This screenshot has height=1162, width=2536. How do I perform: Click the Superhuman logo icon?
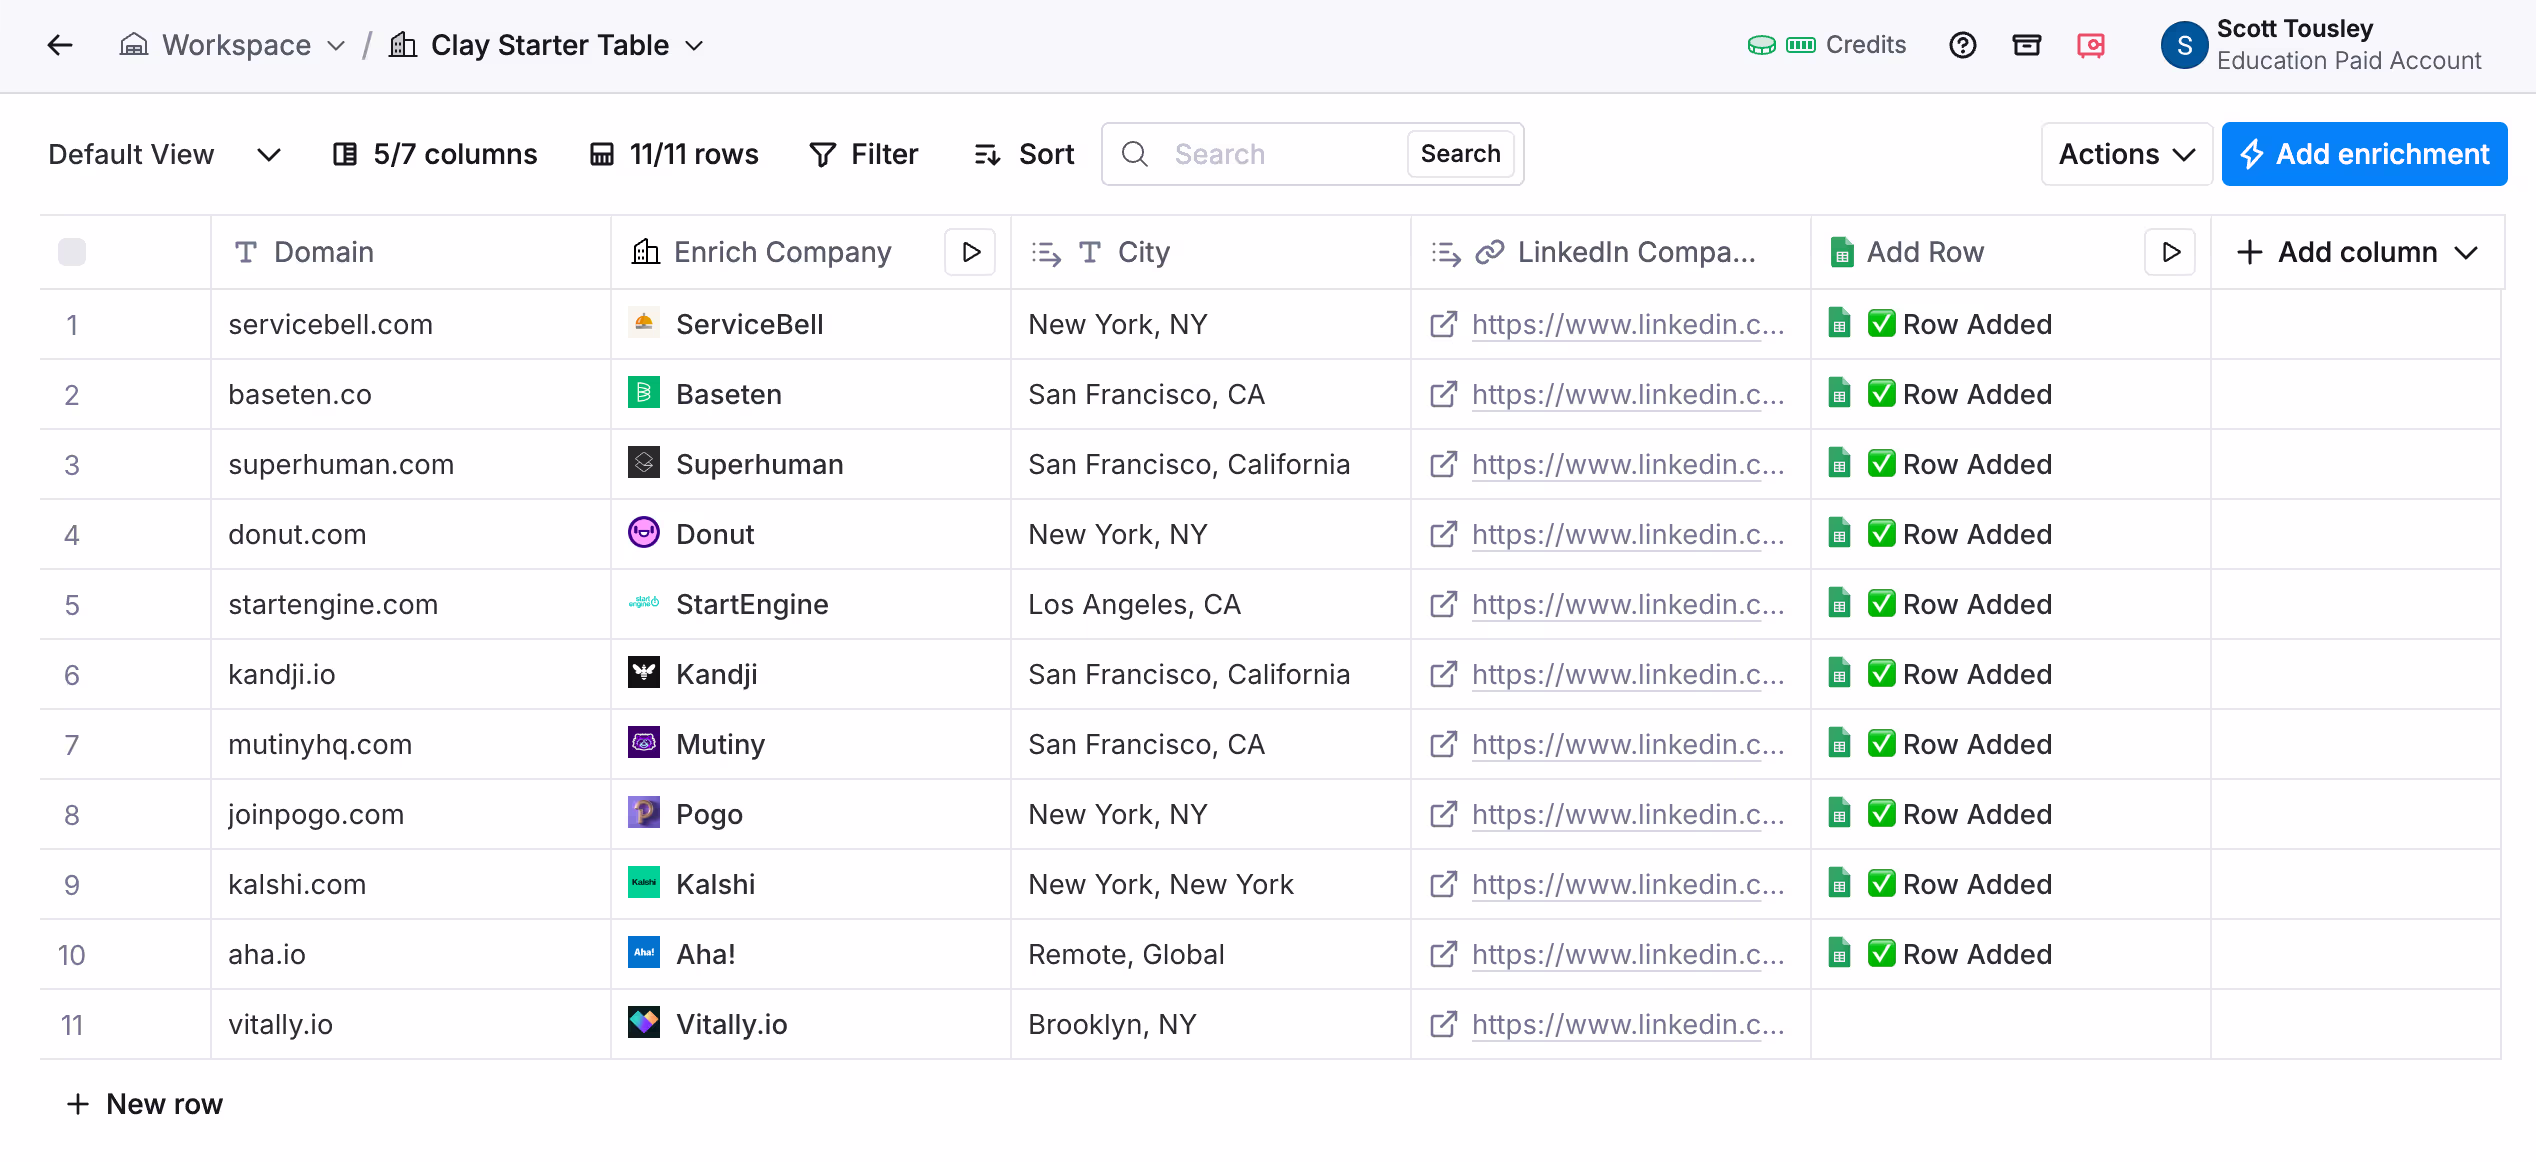click(x=643, y=463)
